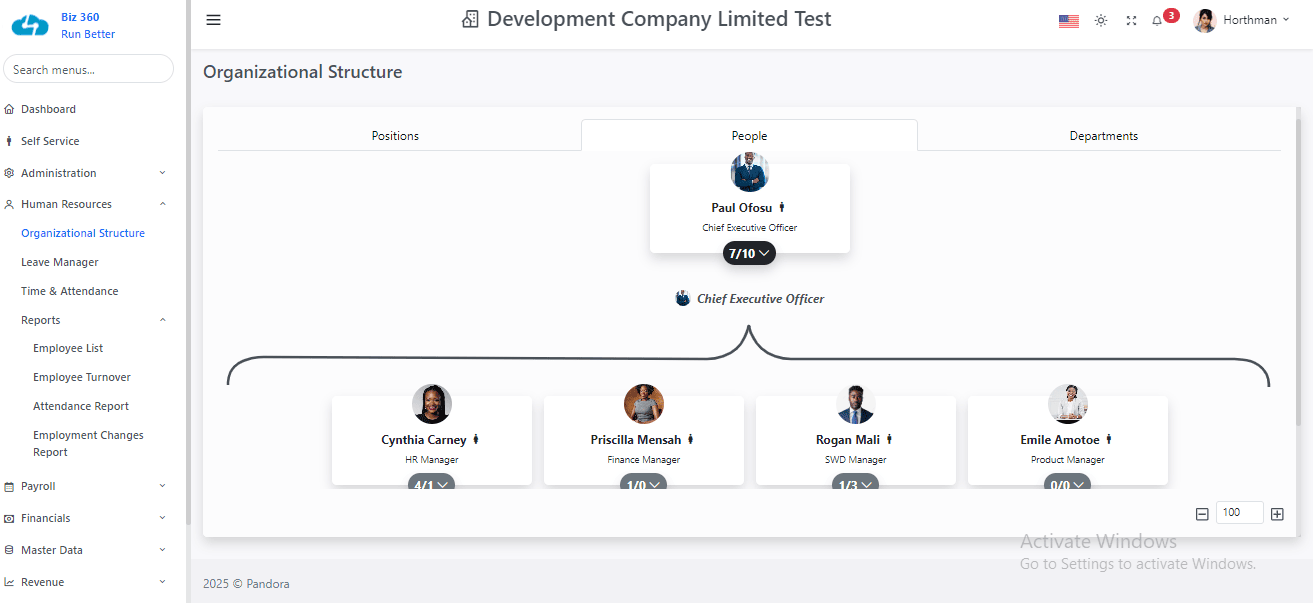Image resolution: width=1313 pixels, height=603 pixels.
Task: Expand Priscilla Mensah's 1/0 badge
Action: click(x=643, y=482)
